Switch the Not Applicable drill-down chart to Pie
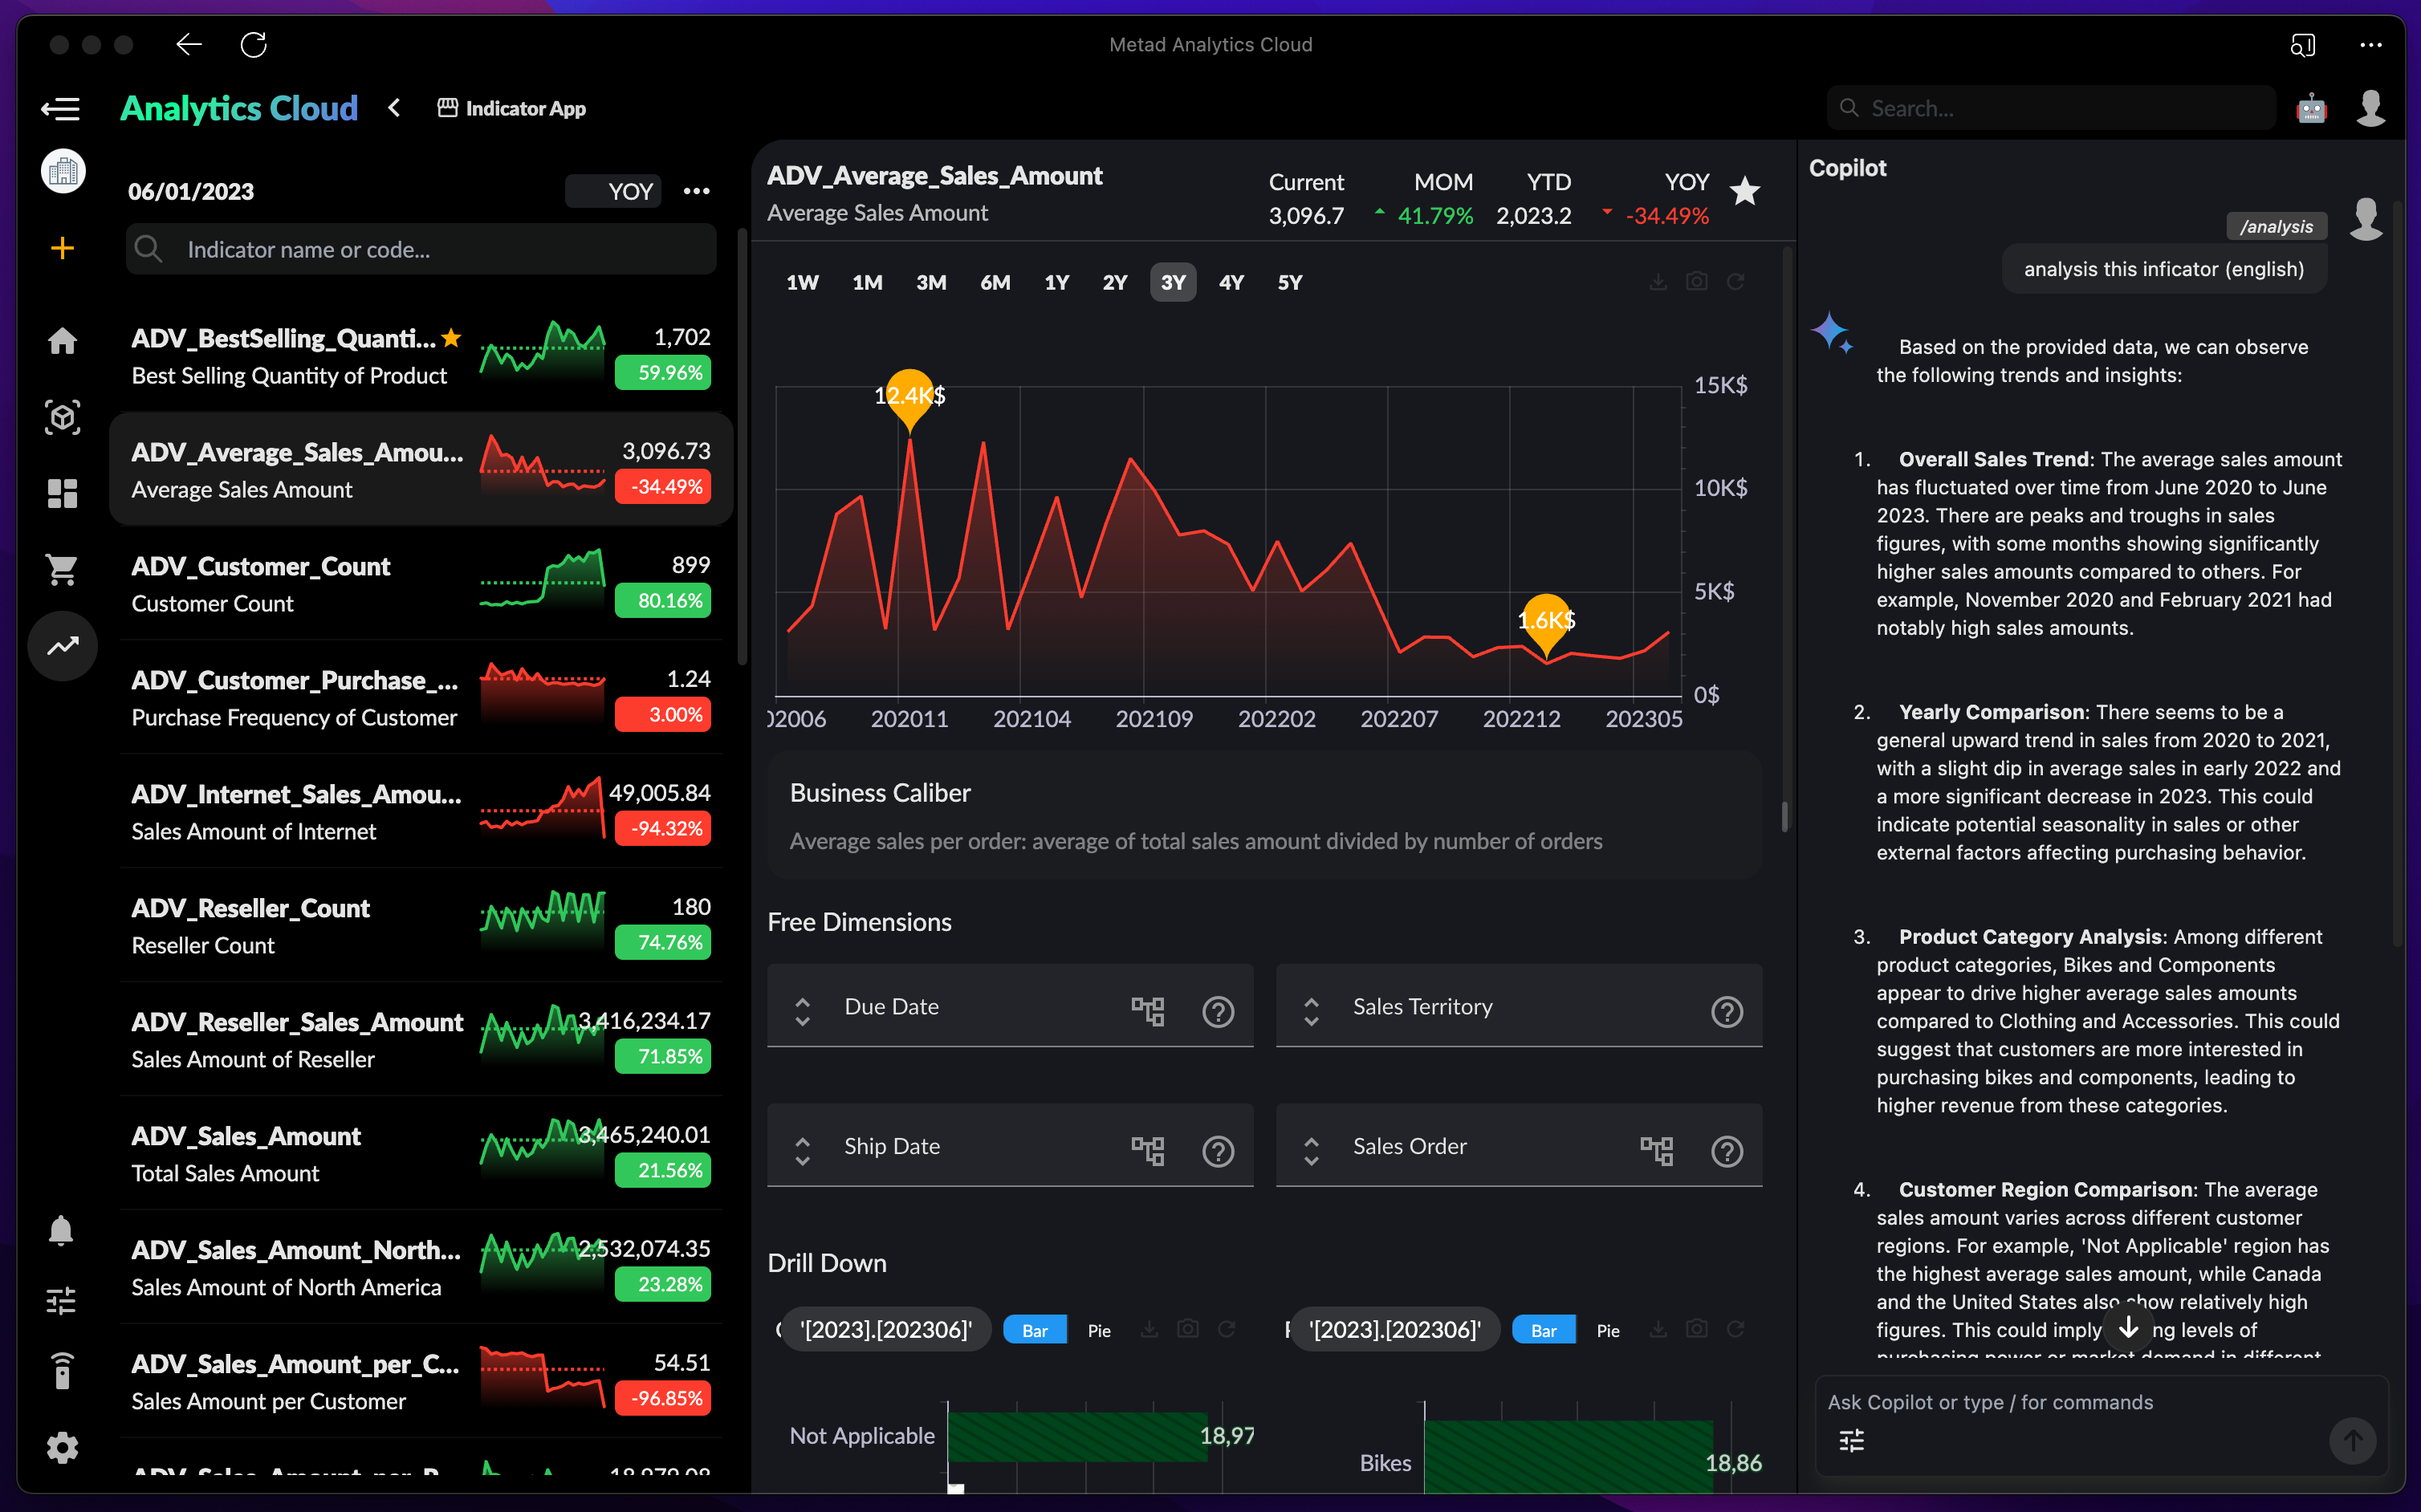The height and width of the screenshot is (1512, 2421). [1098, 1330]
